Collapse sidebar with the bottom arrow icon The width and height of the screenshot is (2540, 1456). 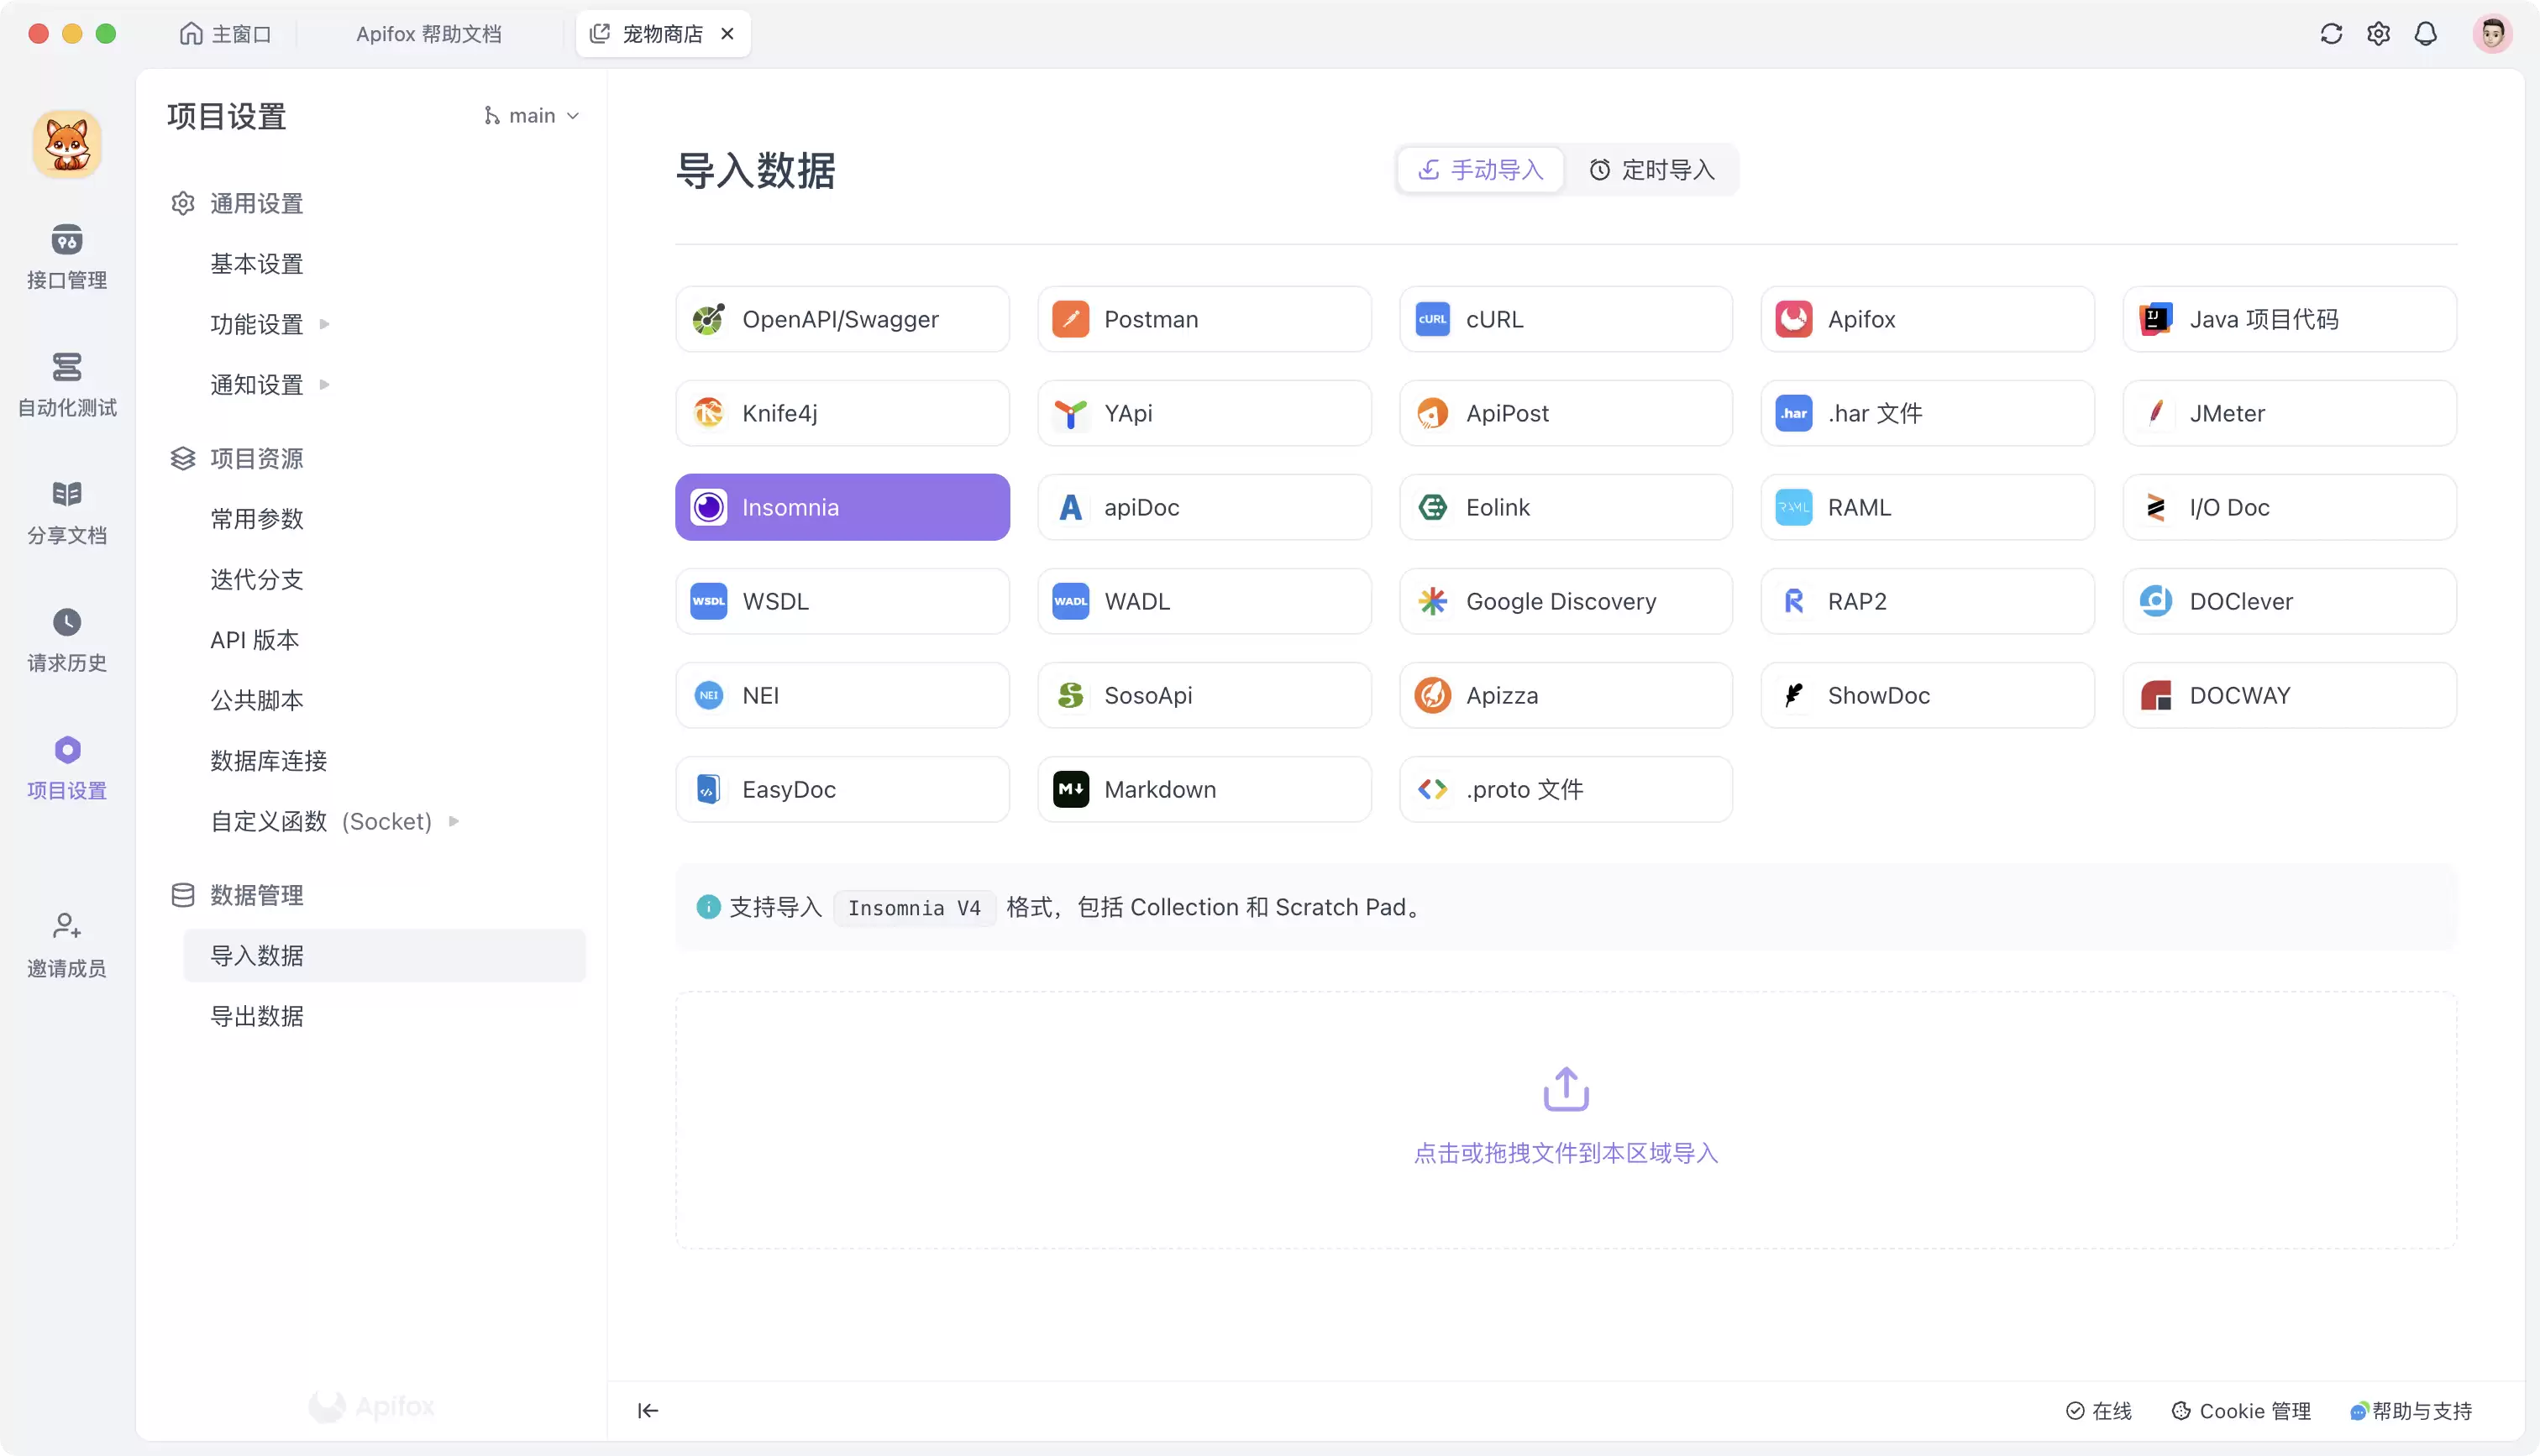(x=647, y=1410)
